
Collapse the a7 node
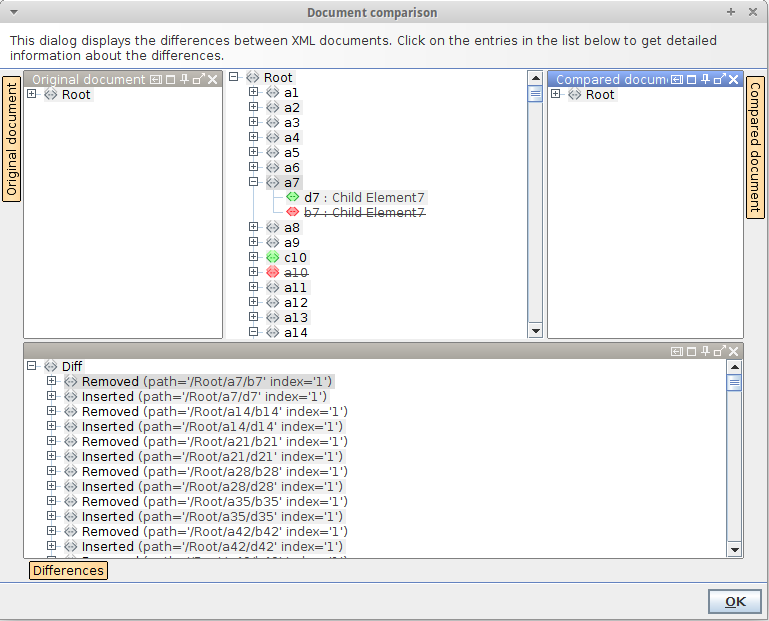click(254, 182)
